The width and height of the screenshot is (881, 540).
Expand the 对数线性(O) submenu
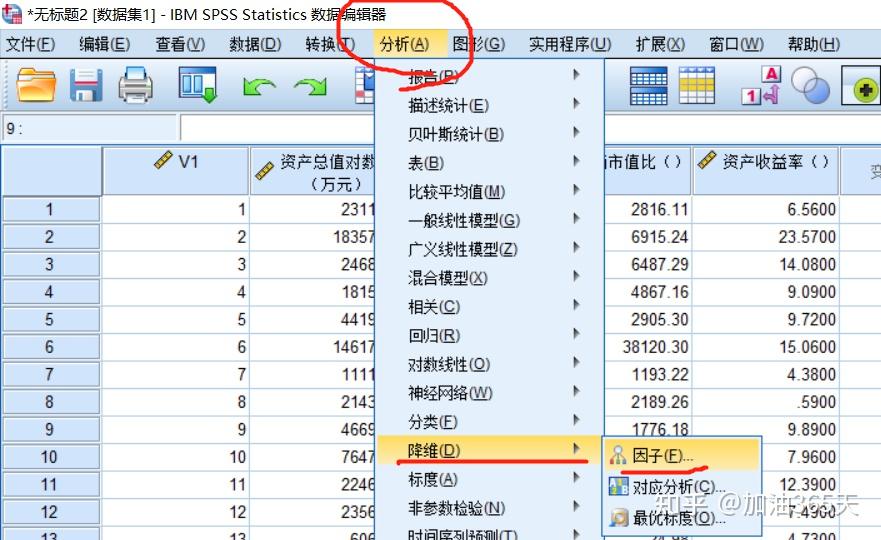[489, 364]
